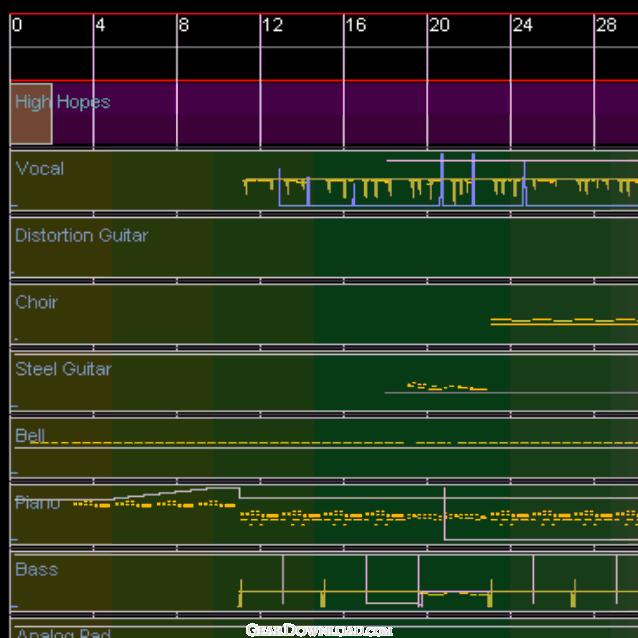
Task: Click the Steel Guitar yellow note cluster
Action: tap(447, 386)
